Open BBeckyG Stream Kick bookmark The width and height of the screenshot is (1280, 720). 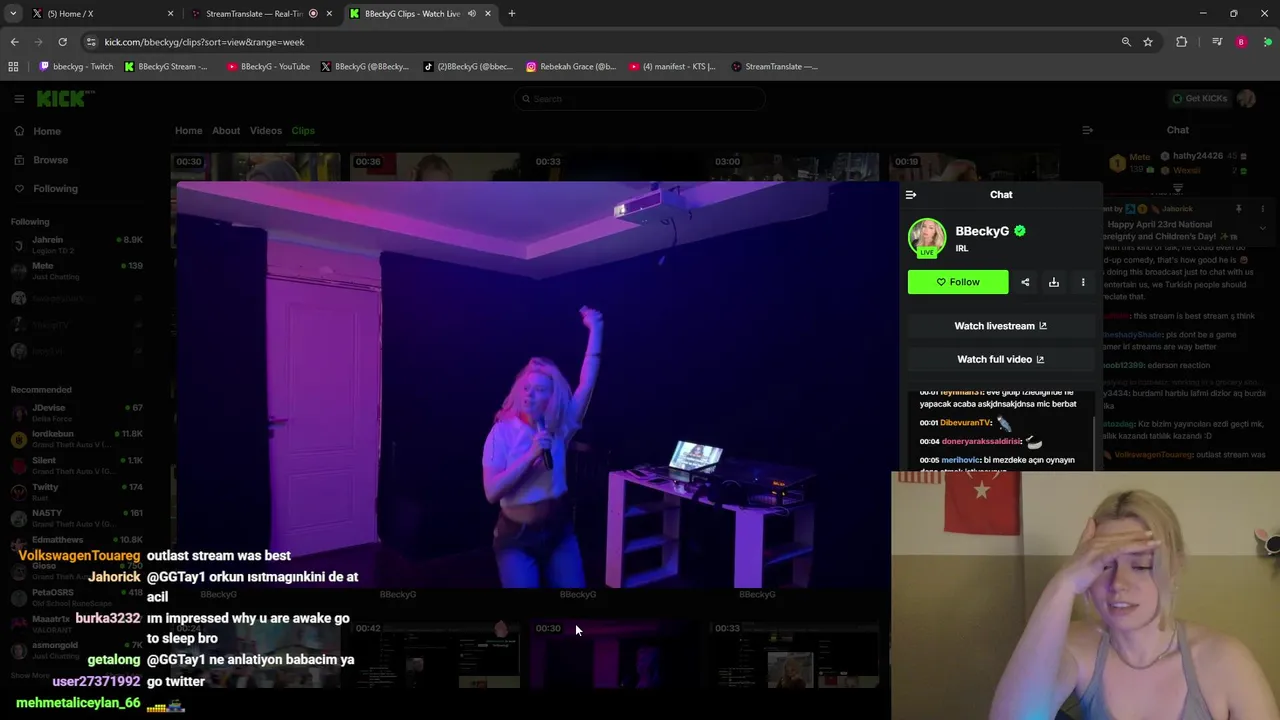click(x=167, y=67)
